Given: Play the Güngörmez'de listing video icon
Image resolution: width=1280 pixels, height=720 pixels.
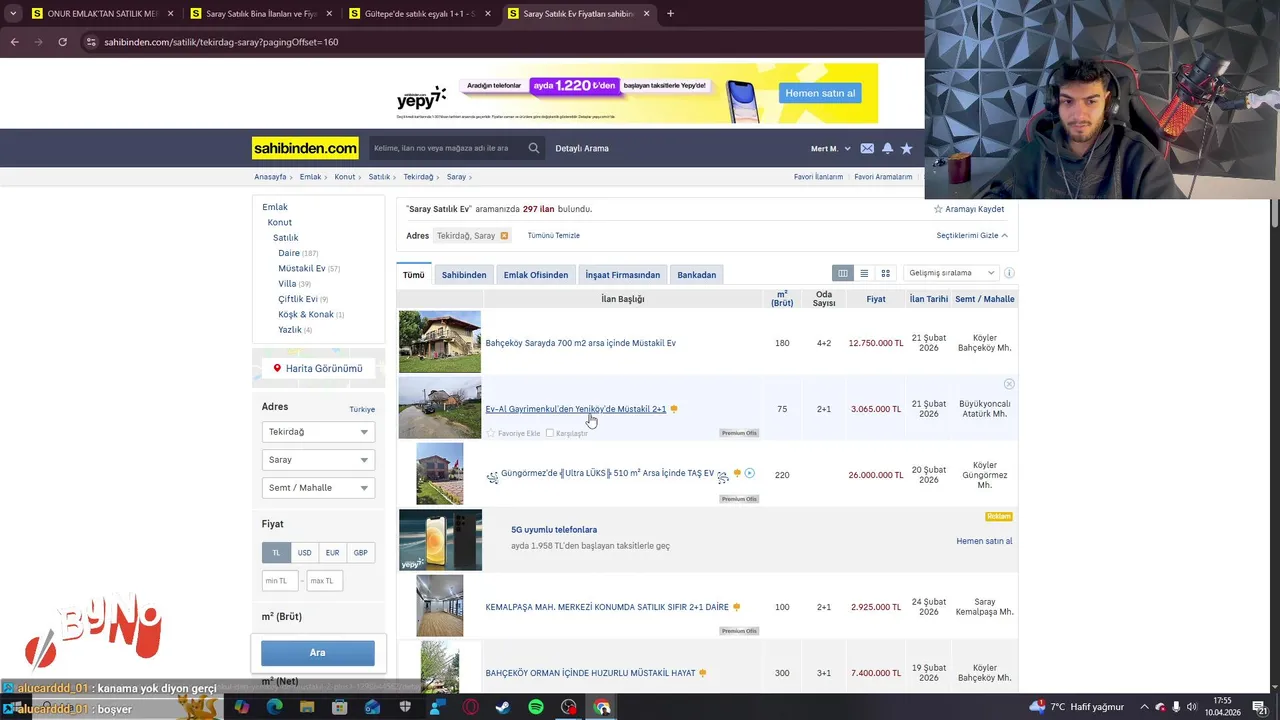Looking at the screenshot, I should 749,473.
